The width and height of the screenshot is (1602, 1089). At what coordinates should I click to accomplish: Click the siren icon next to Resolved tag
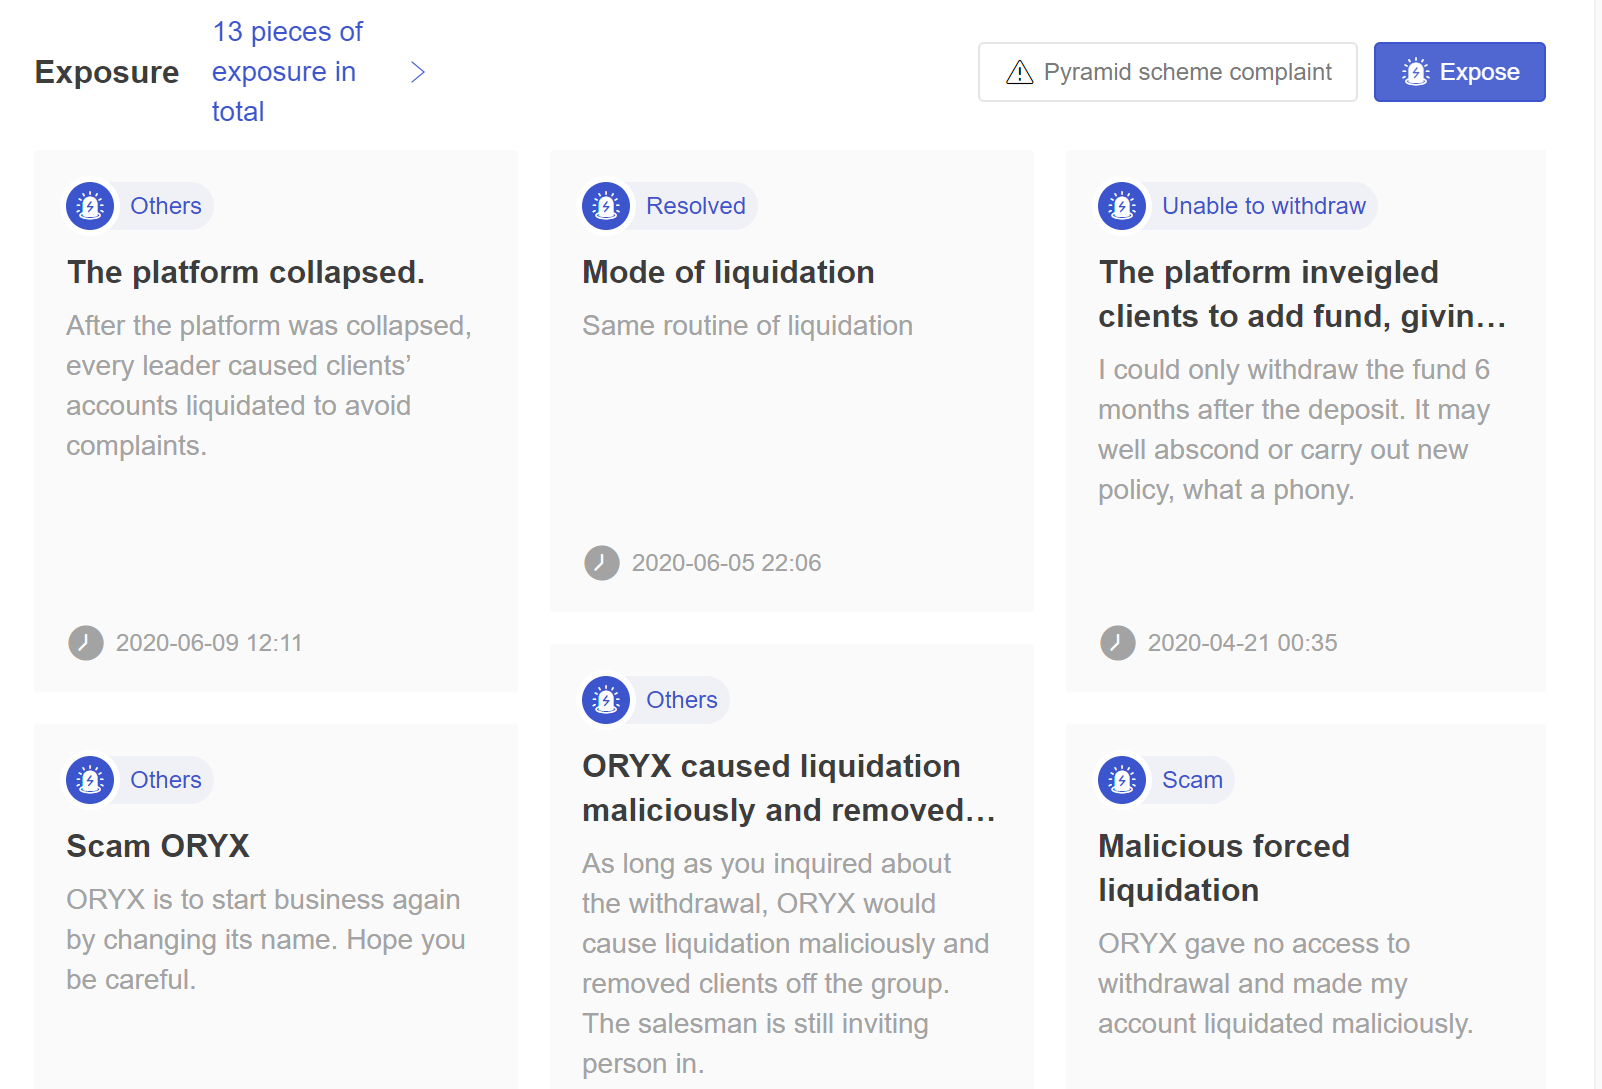tap(606, 206)
